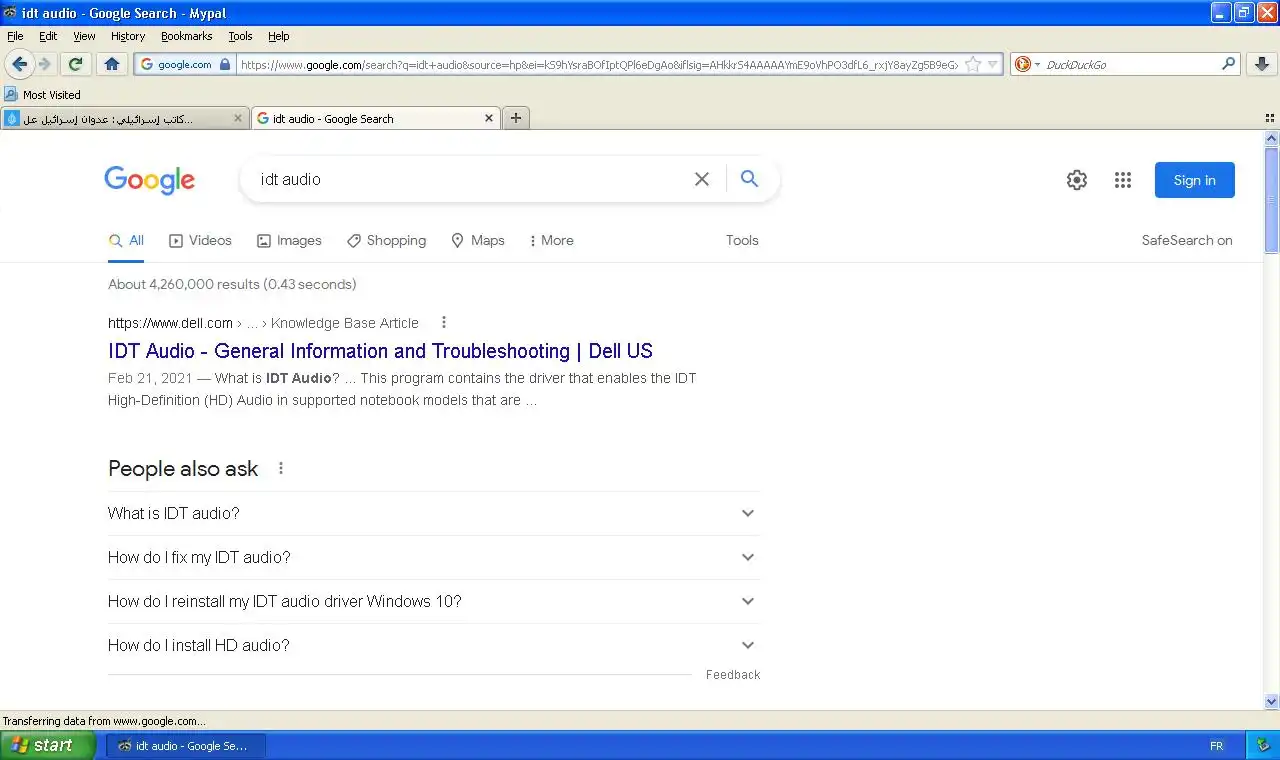The height and width of the screenshot is (760, 1280).
Task: Open the Home page button
Action: [x=112, y=64]
